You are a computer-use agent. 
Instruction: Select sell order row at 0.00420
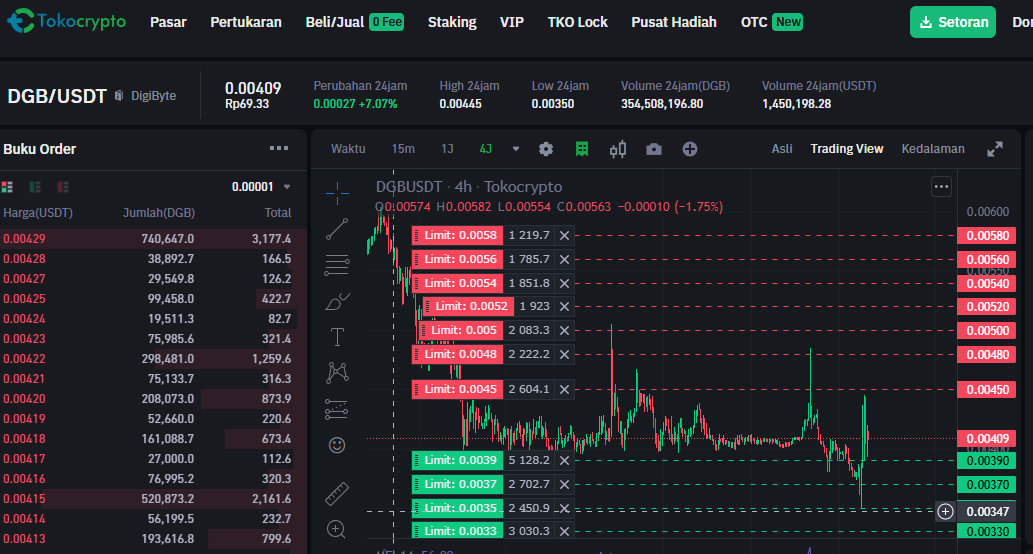pos(154,399)
